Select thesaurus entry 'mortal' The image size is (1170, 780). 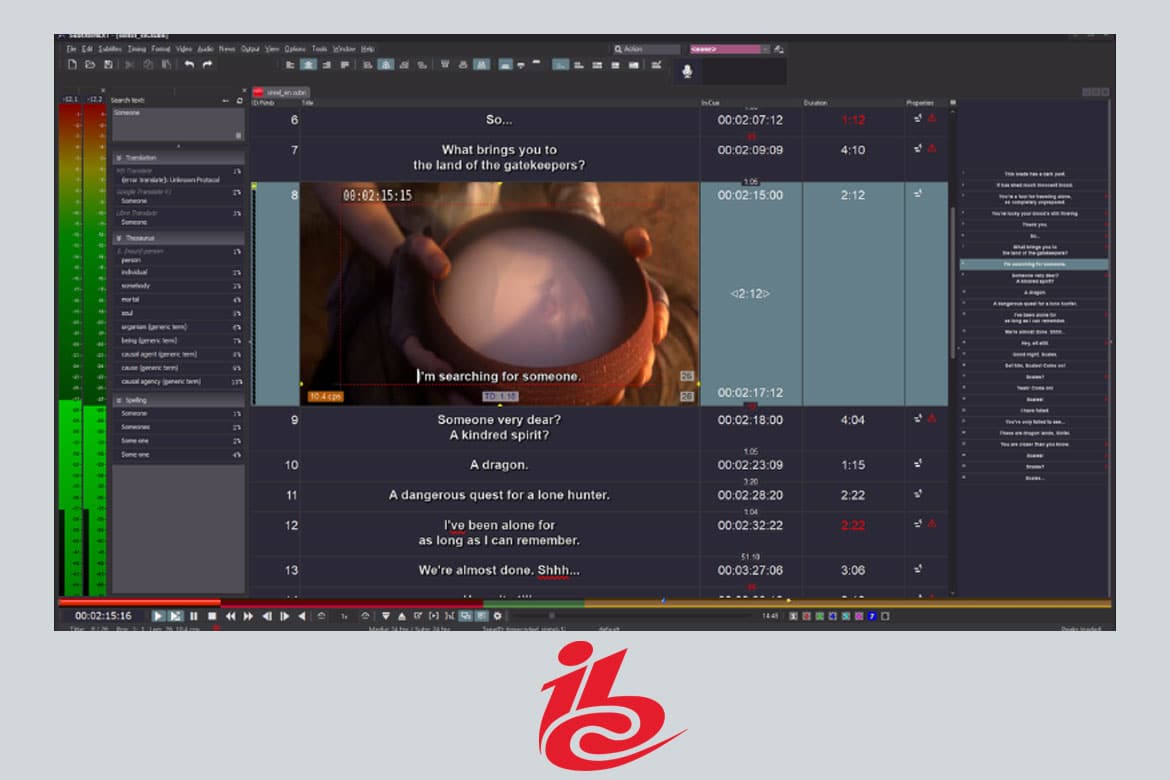coord(130,300)
